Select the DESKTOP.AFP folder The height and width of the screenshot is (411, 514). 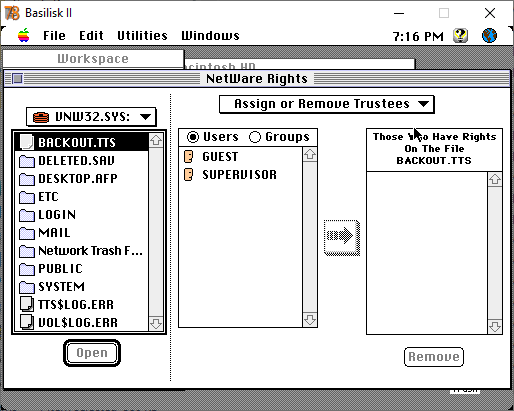[82, 179]
